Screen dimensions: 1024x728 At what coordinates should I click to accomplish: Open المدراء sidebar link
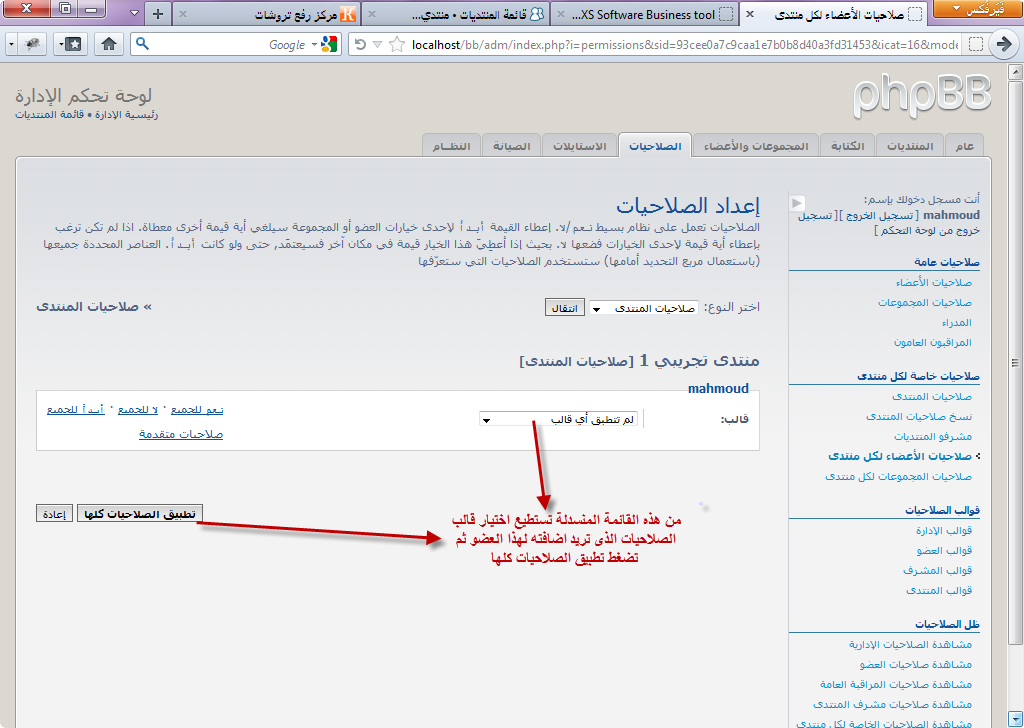tap(957, 323)
